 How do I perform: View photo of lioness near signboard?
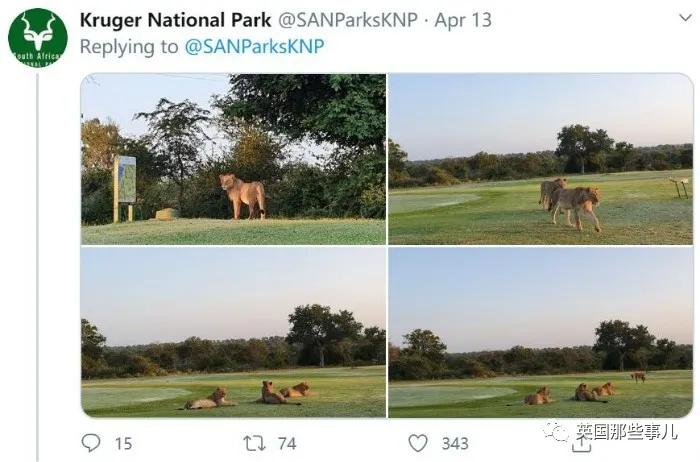coord(233,159)
